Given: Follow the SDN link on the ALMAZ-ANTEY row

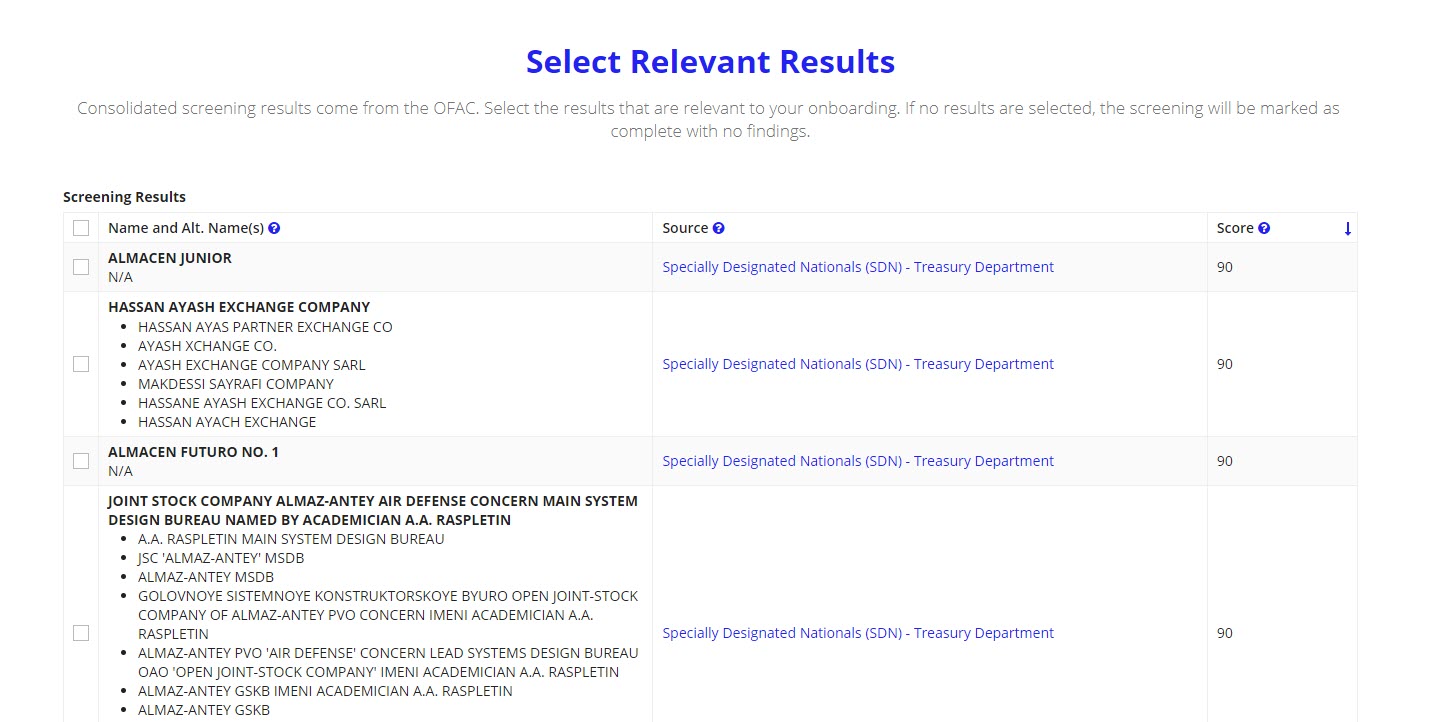Looking at the screenshot, I should (x=857, y=632).
